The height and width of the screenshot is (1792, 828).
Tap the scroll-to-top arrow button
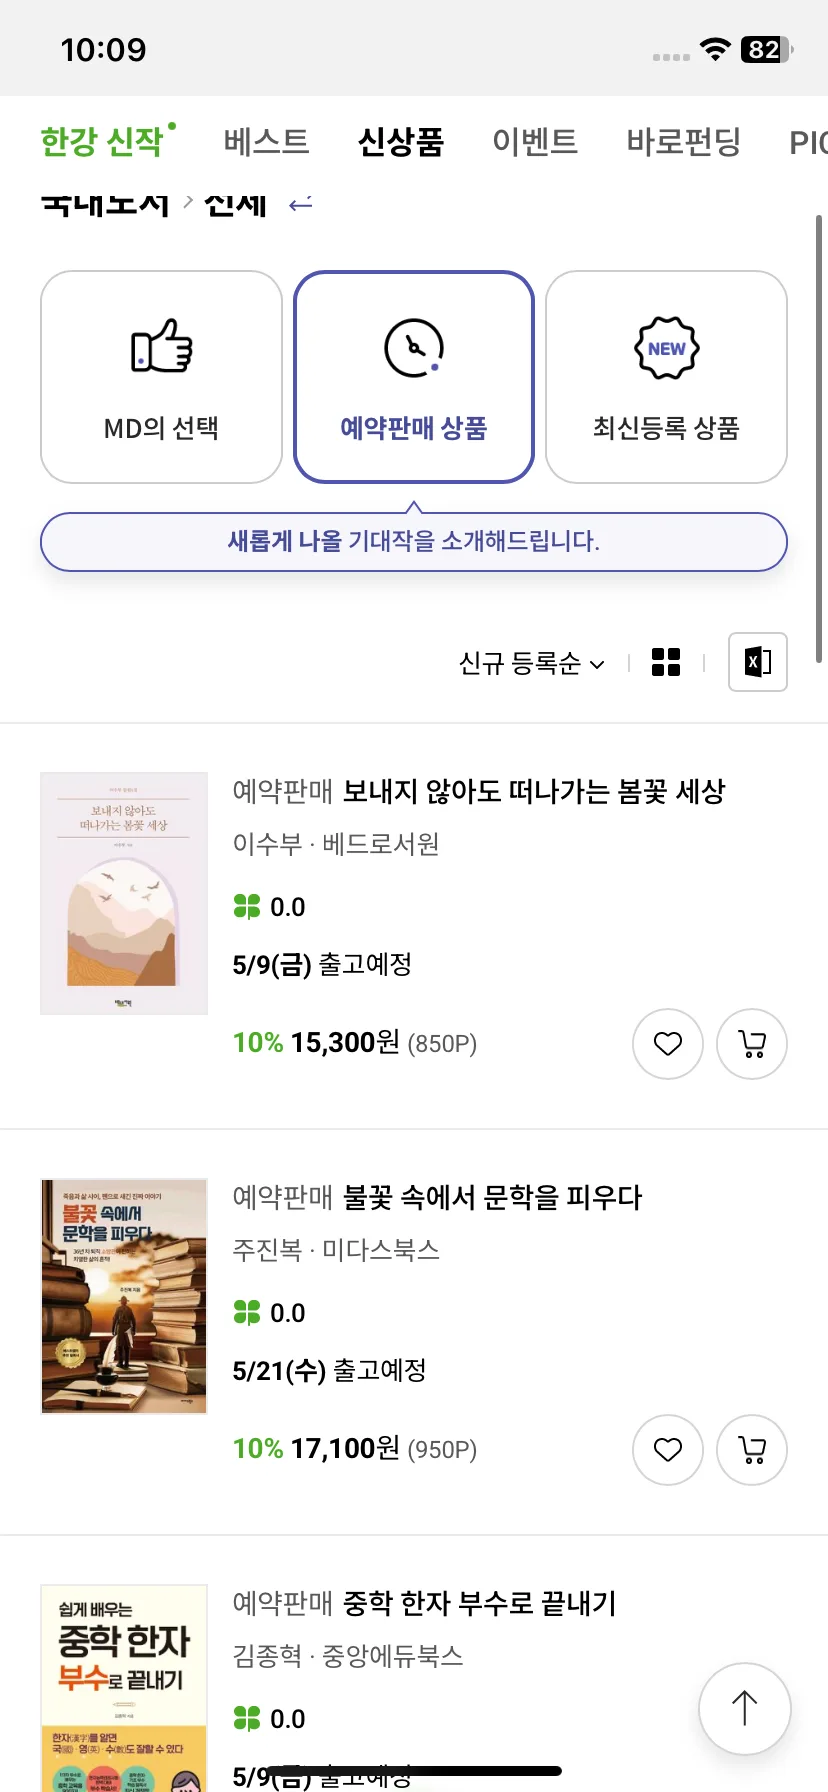745,1709
